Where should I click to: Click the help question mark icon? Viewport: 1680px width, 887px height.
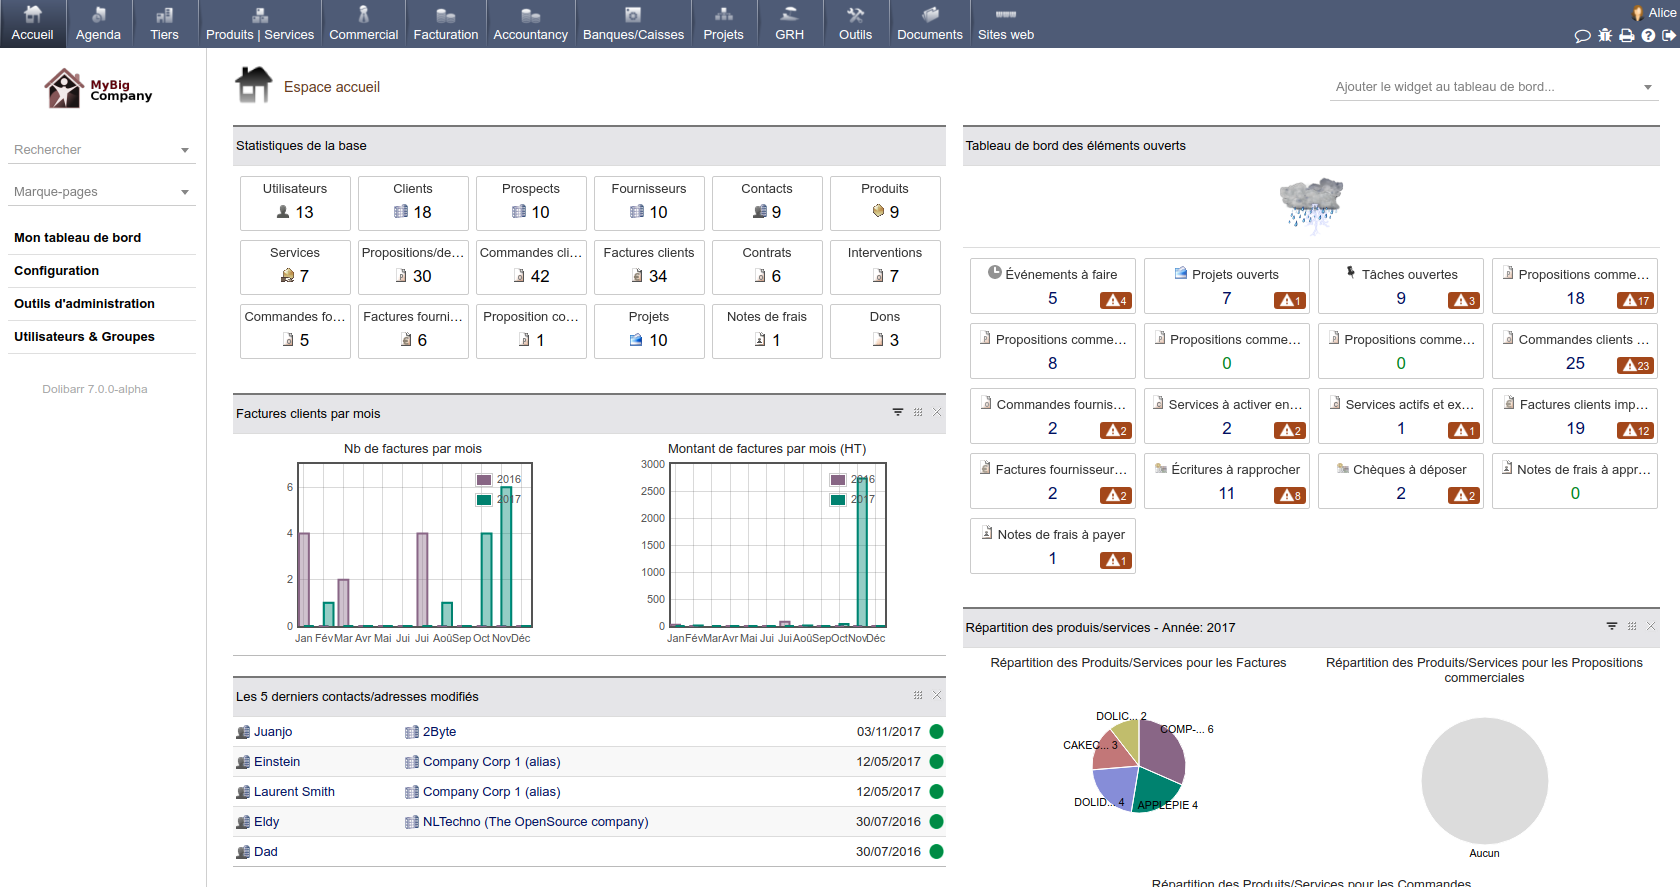[1648, 36]
